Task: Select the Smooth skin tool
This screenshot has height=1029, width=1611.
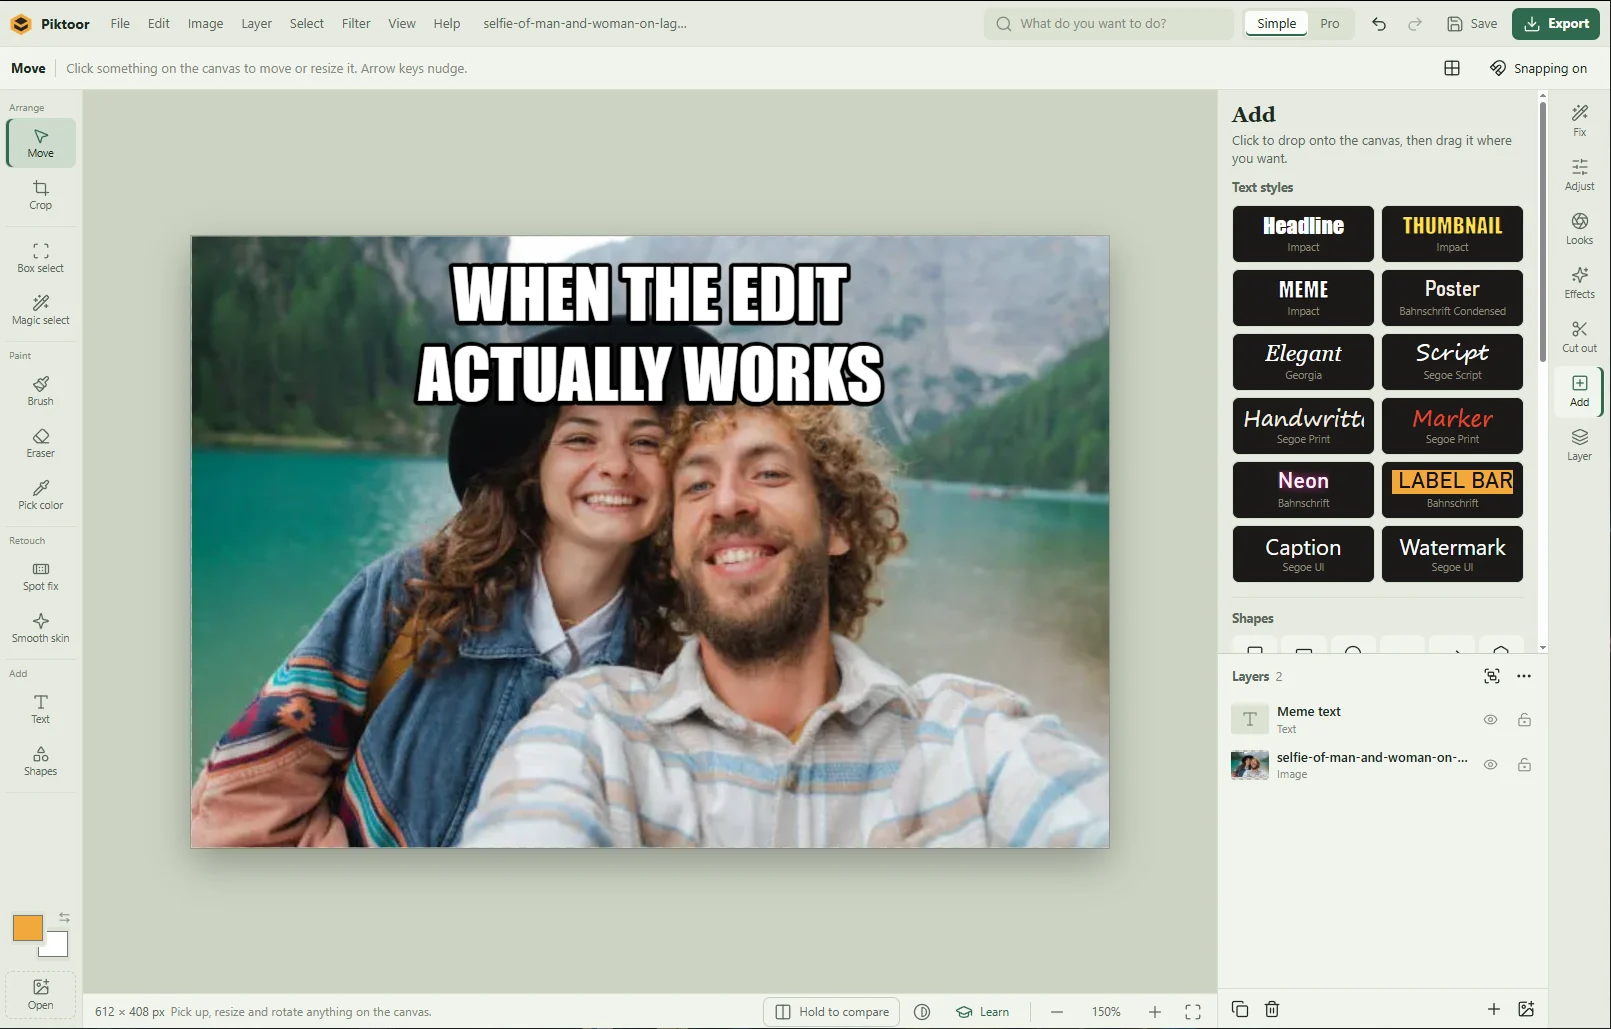Action: click(41, 628)
